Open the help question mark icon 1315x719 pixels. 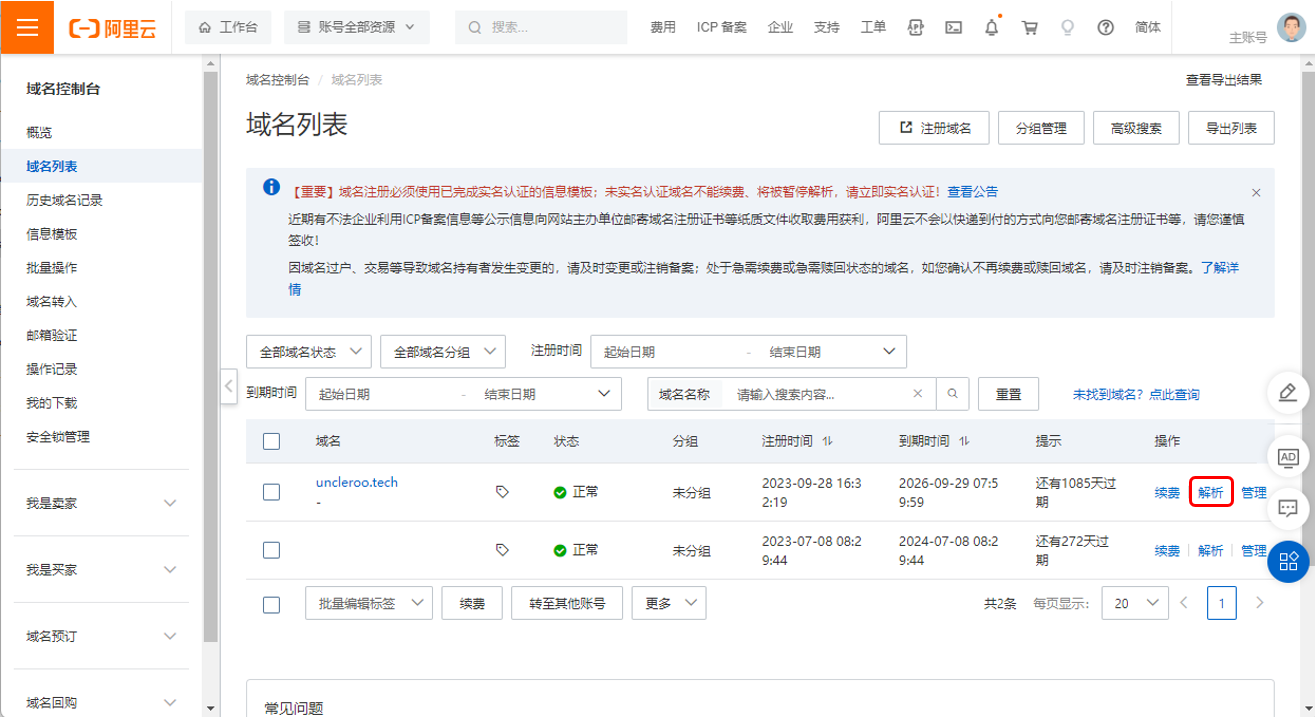(1105, 28)
